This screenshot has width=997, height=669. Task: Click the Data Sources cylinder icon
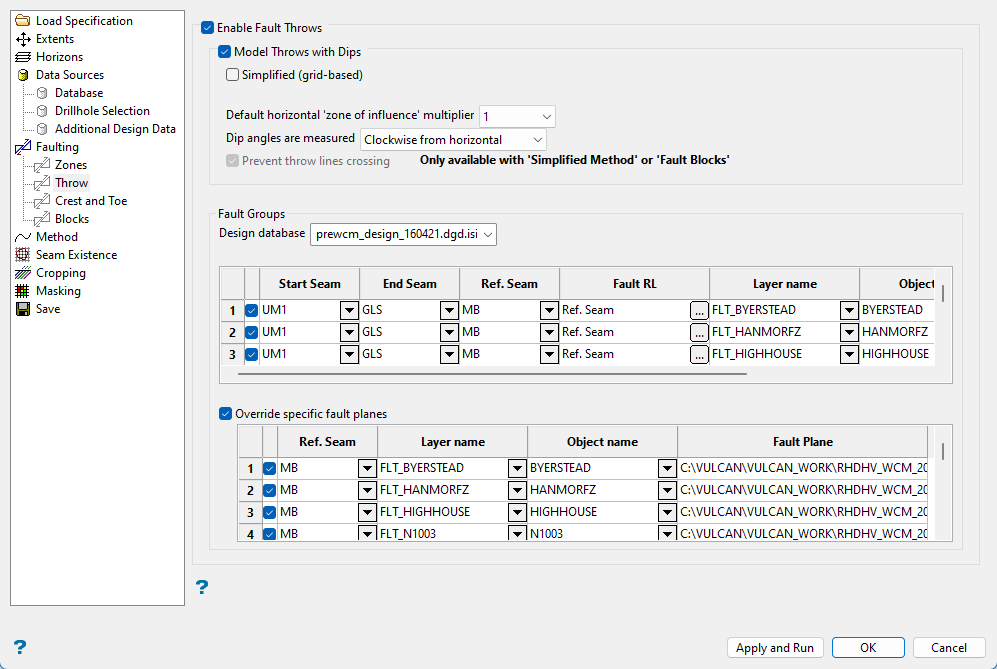(x=23, y=75)
